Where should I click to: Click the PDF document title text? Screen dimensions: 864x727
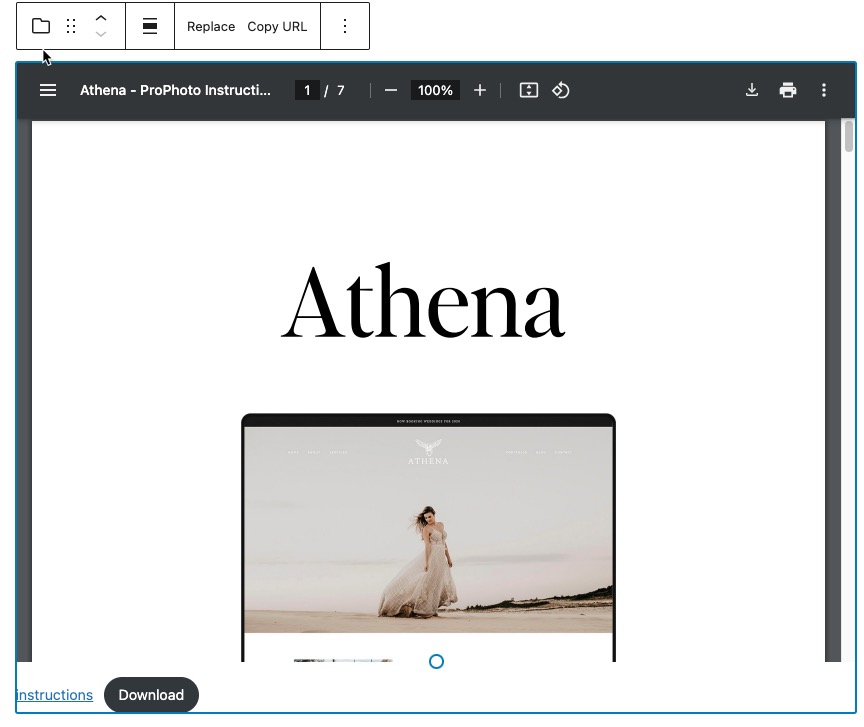click(x=175, y=90)
